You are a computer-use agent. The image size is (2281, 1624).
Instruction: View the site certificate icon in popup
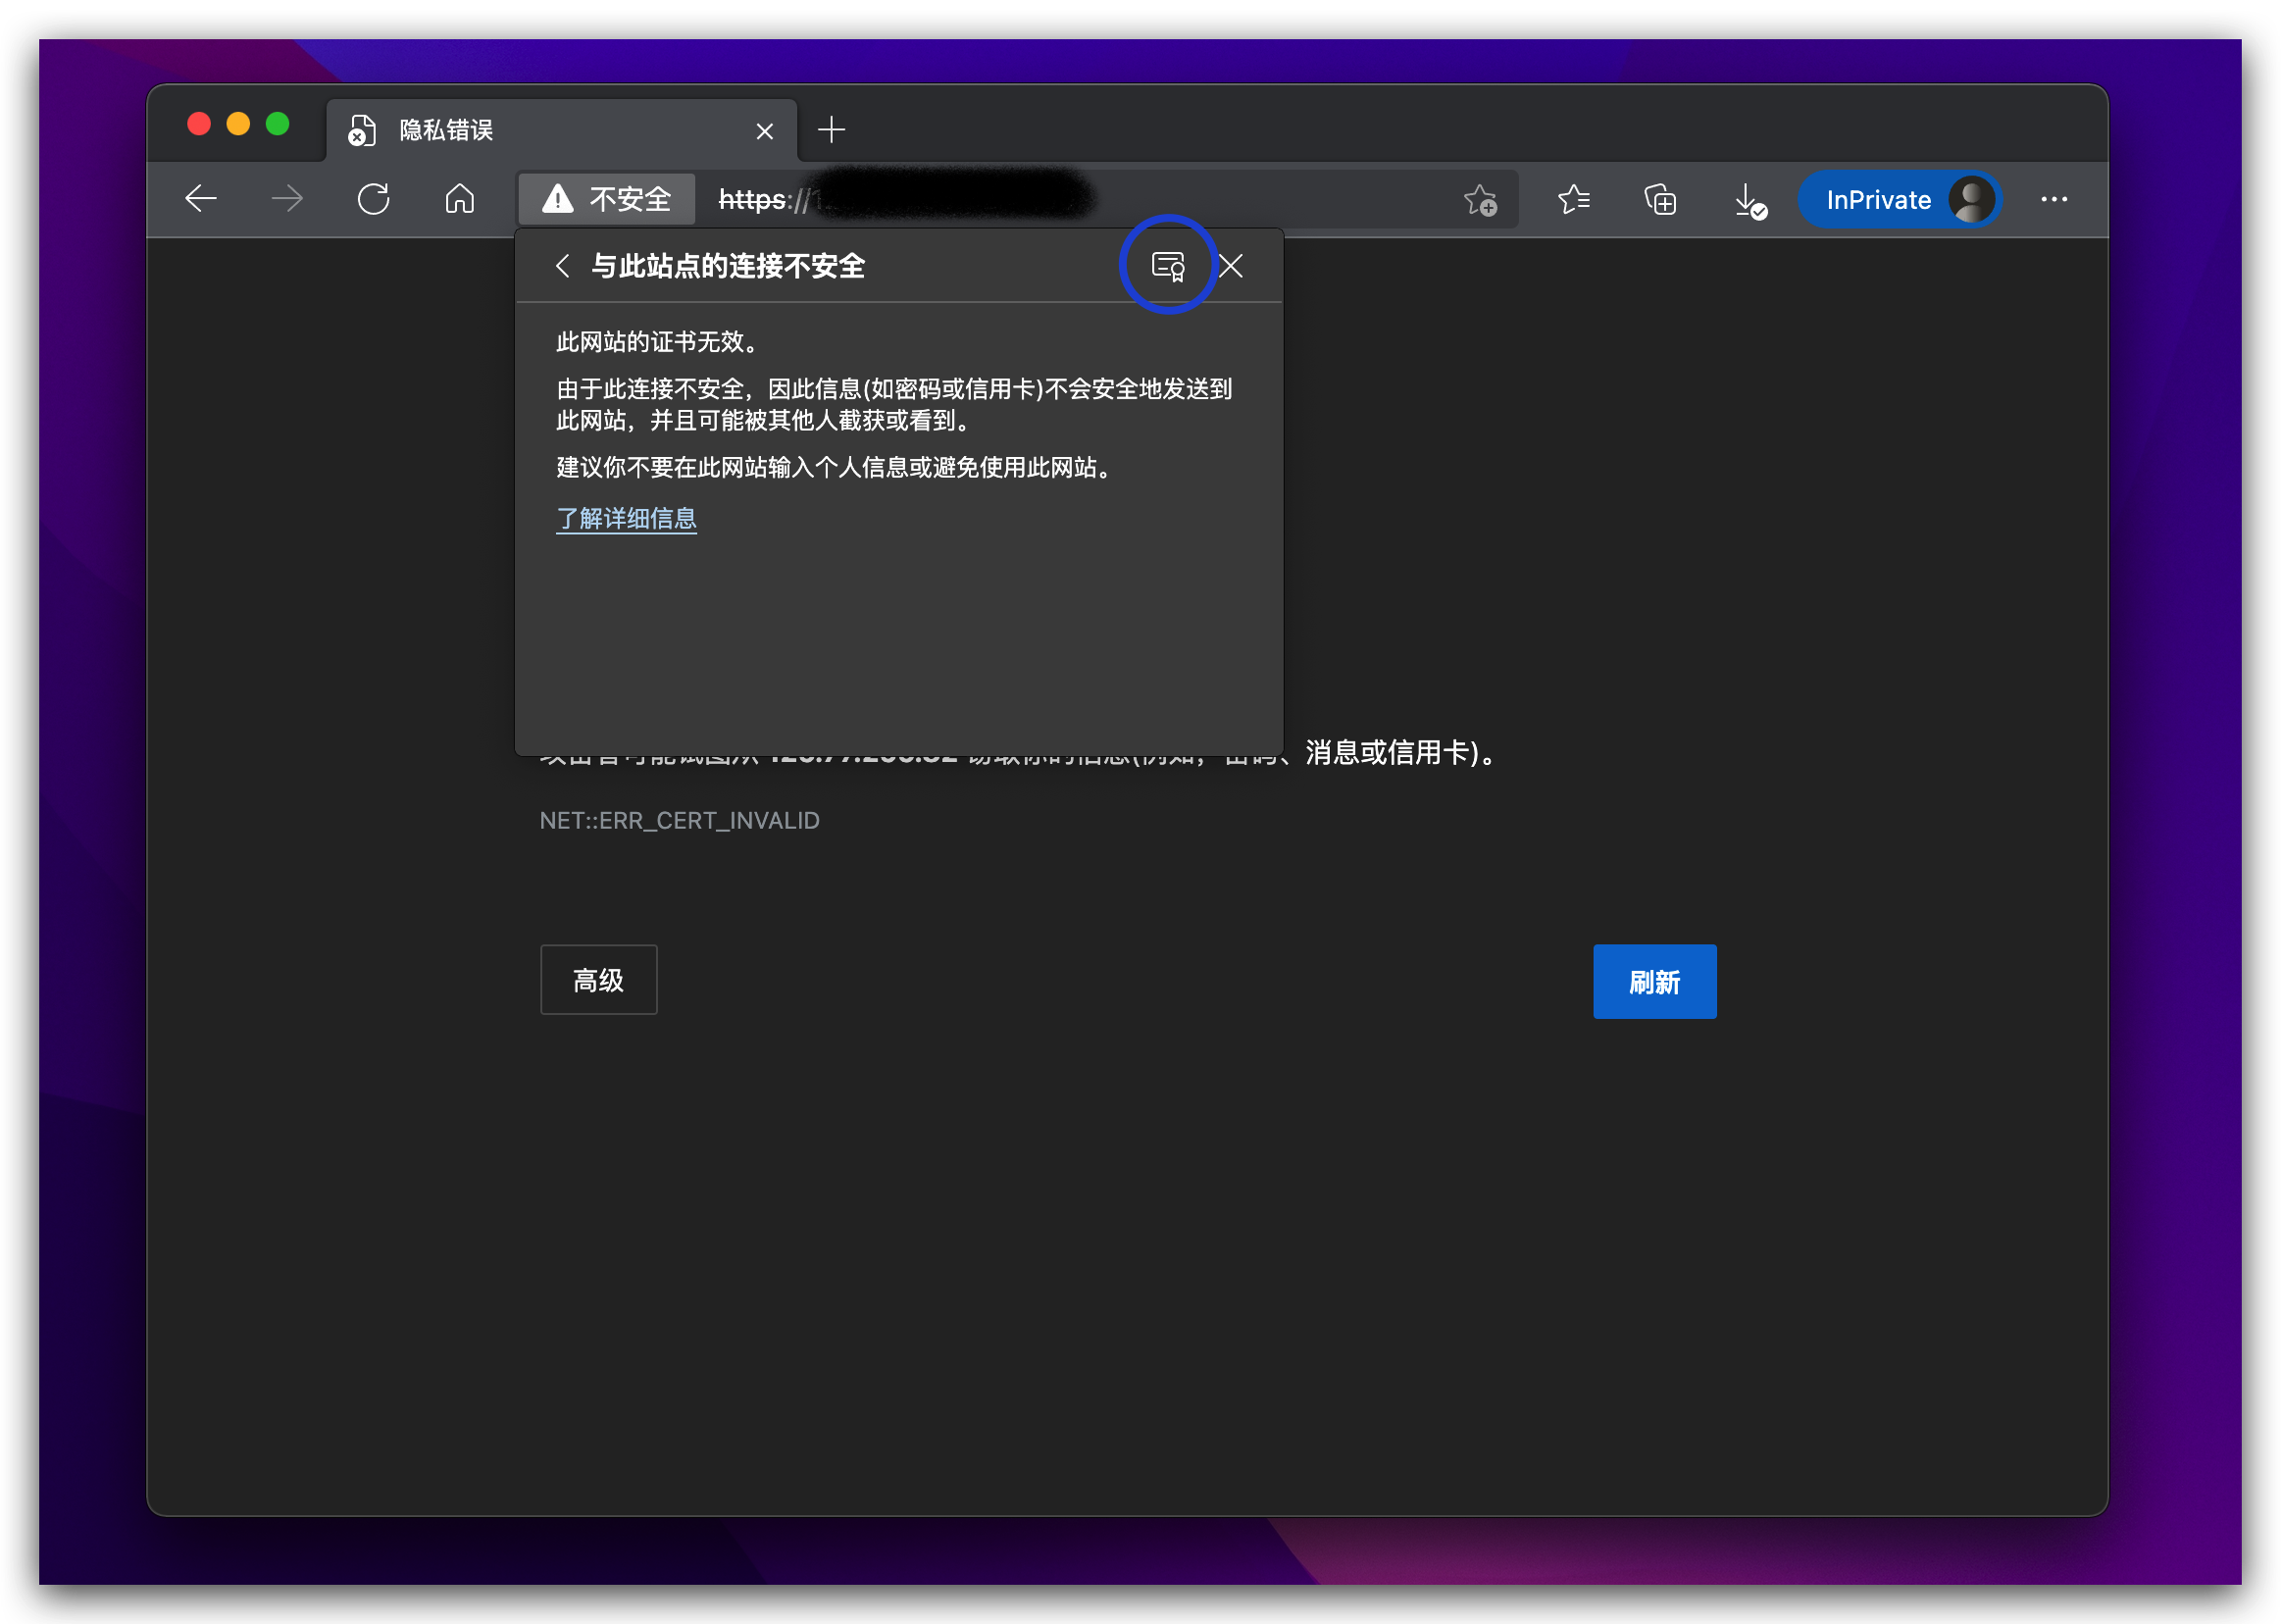(x=1169, y=265)
